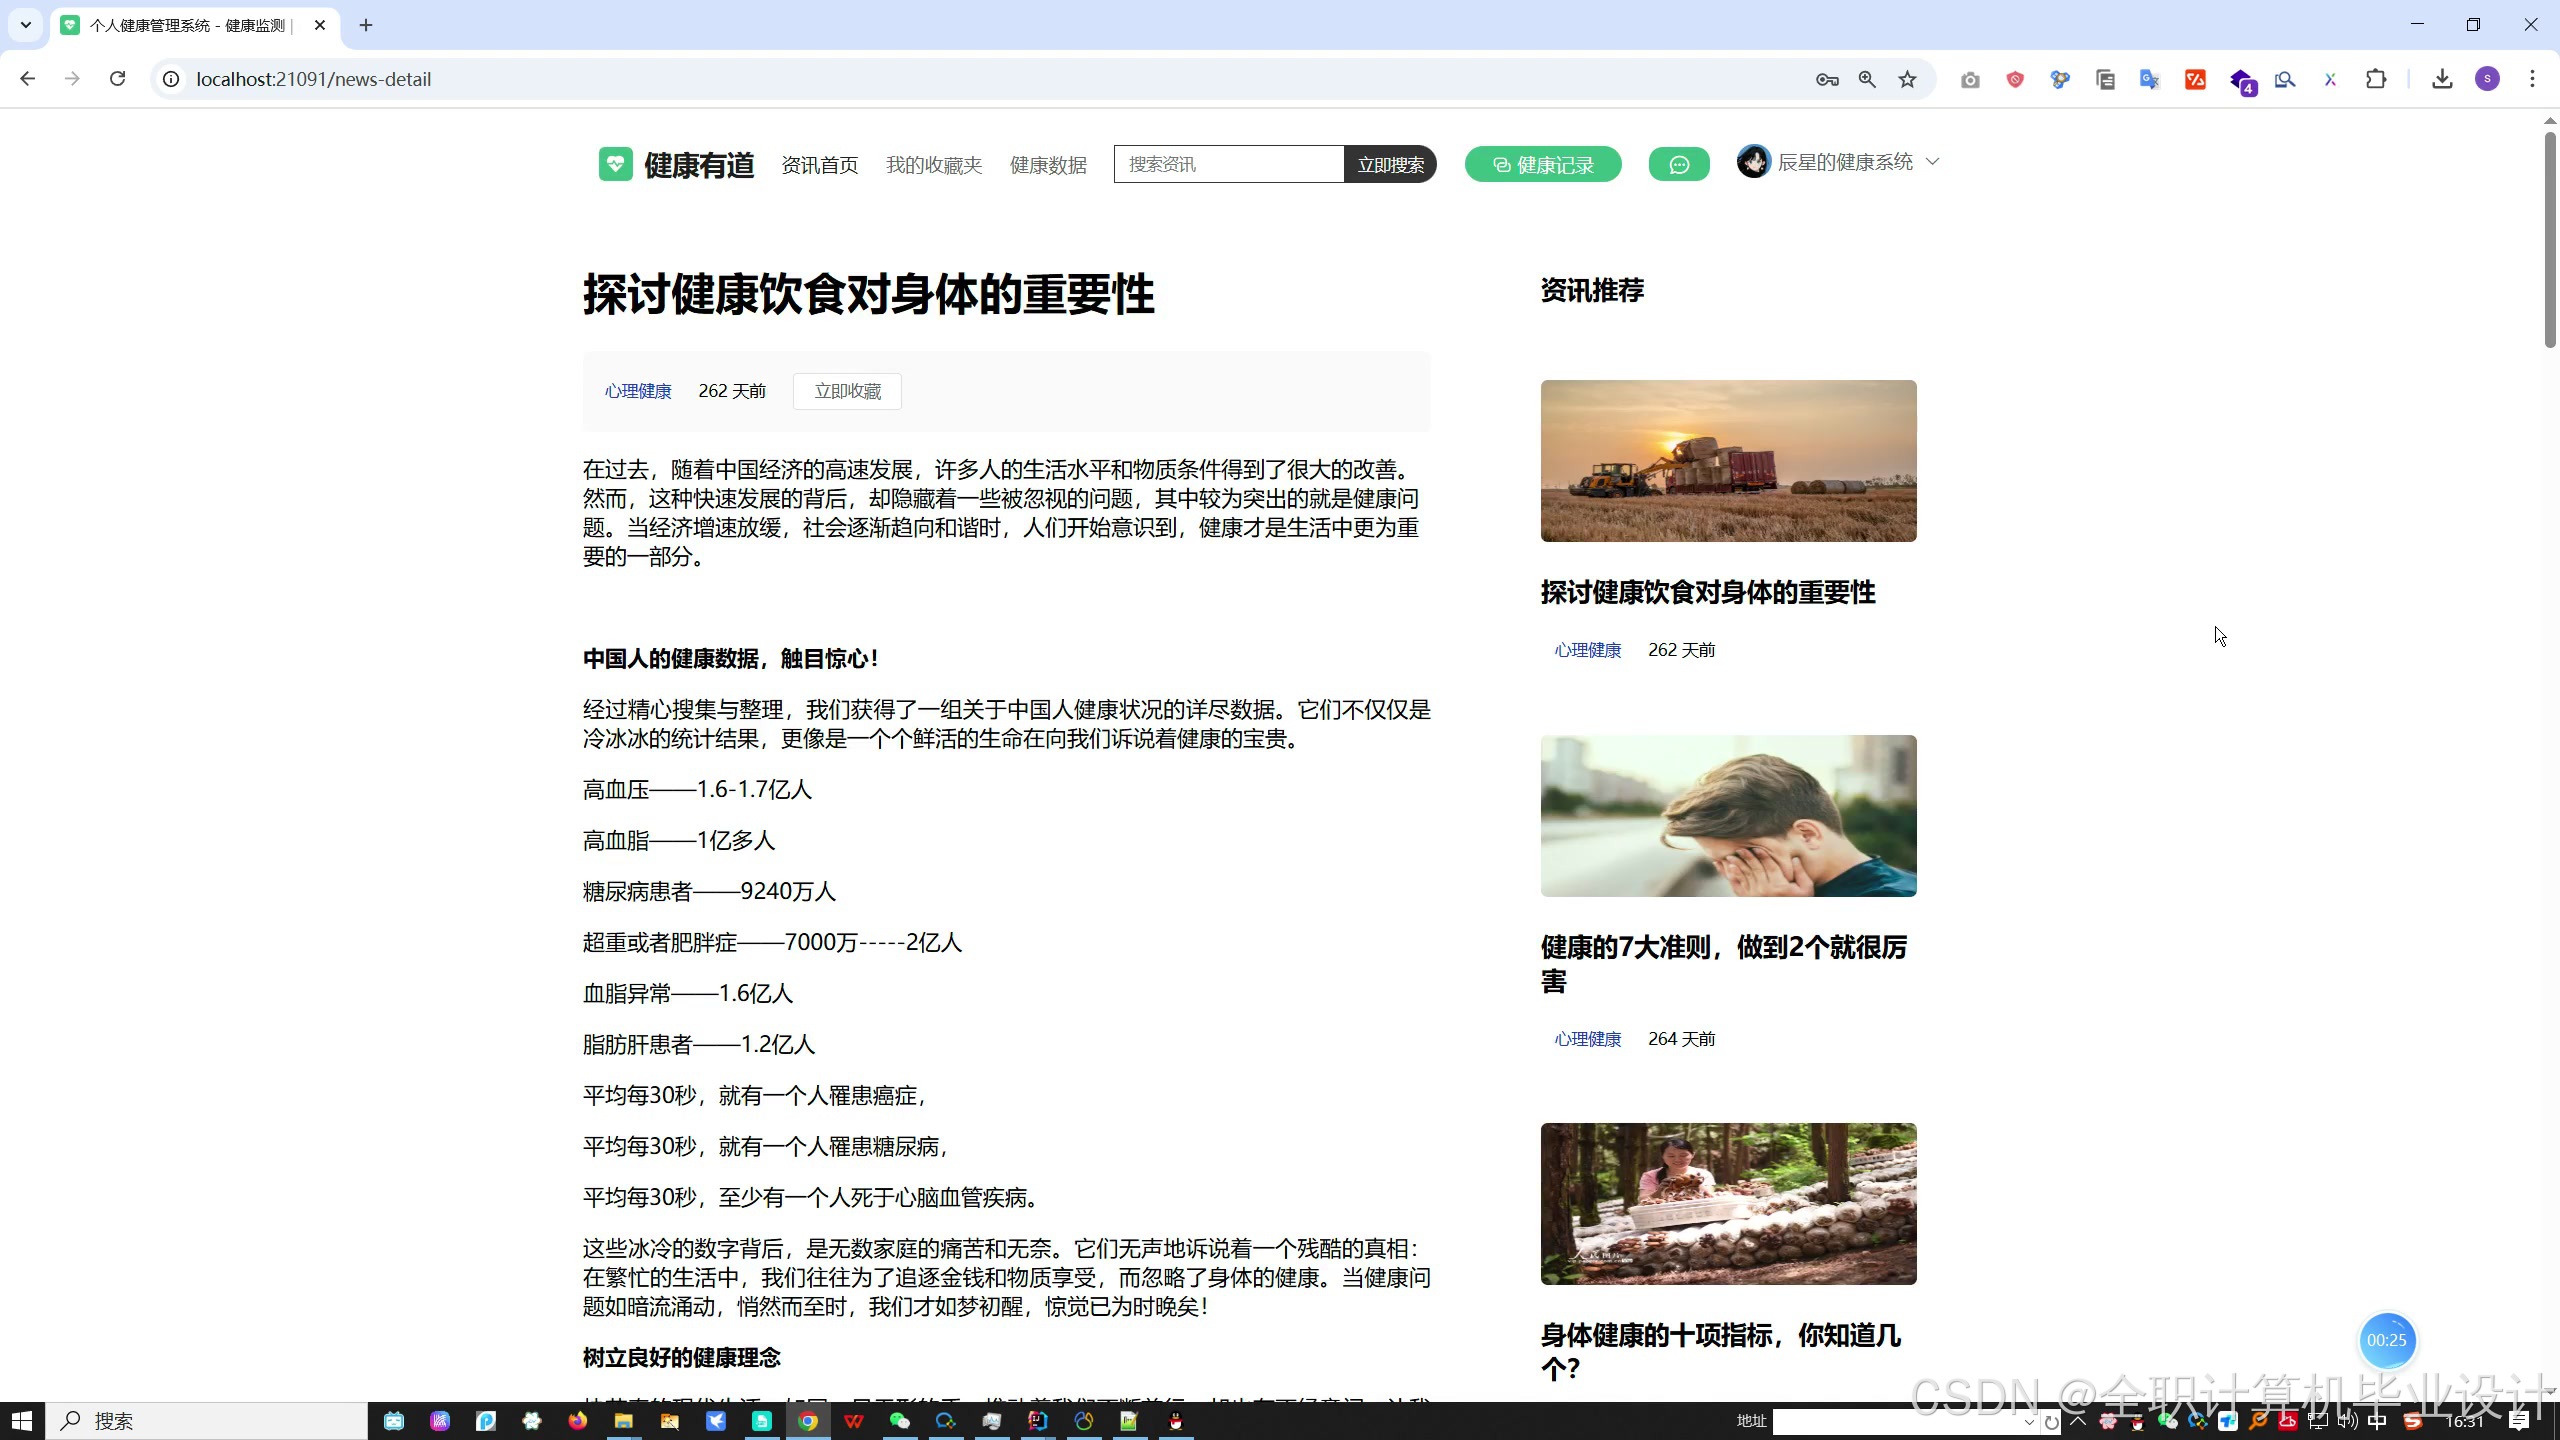Click the zoom magnifier icon in address bar
The image size is (2560, 1440).
1867,79
